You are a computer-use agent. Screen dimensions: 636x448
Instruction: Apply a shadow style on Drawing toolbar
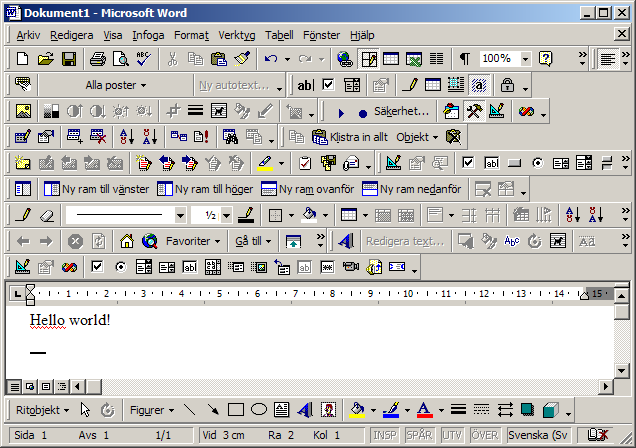527,410
